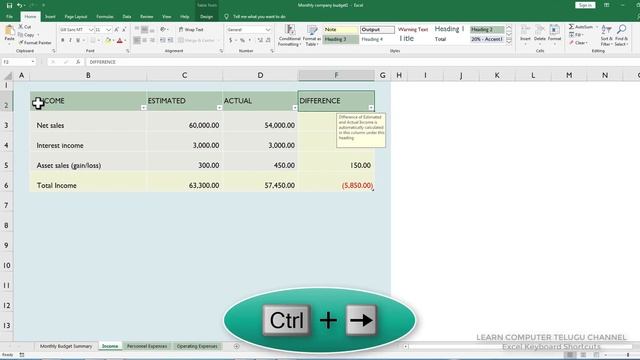640x360 pixels.
Task: Align cell text to the left
Action: click(x=137, y=40)
